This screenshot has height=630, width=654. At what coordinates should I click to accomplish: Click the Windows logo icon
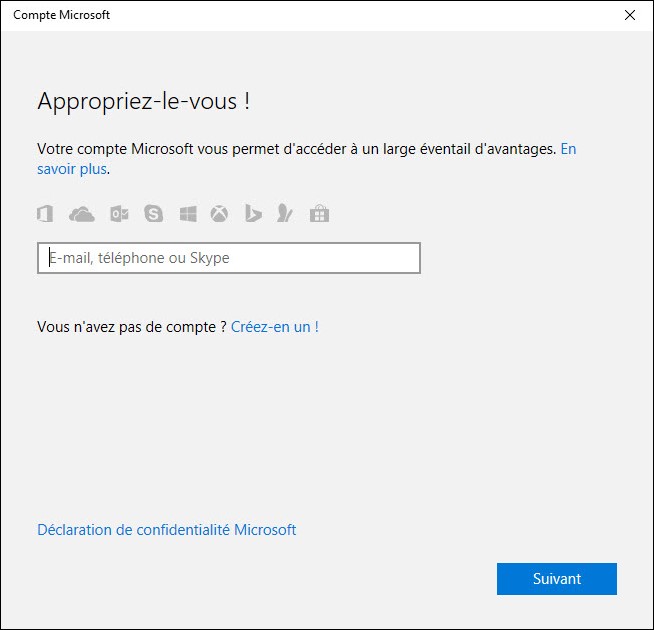point(188,213)
